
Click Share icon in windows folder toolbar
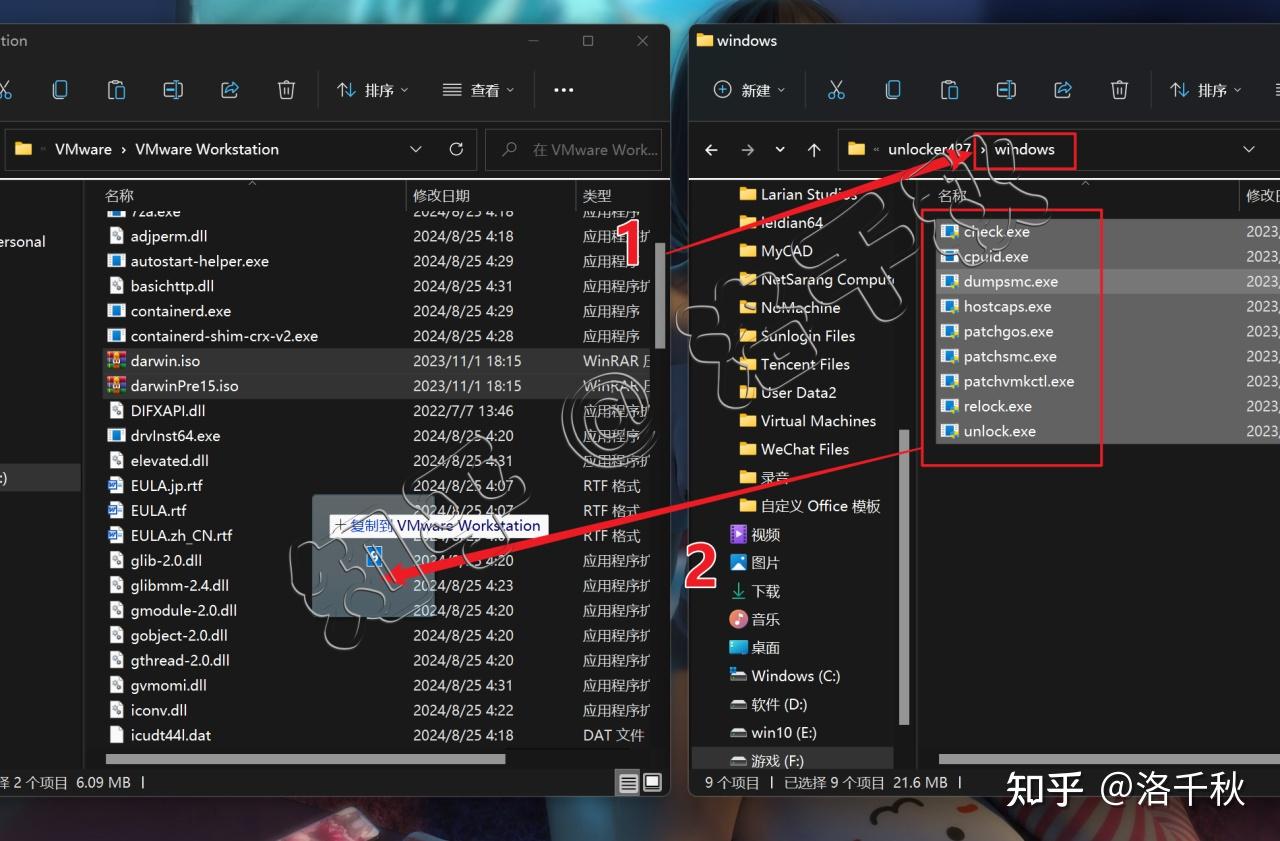click(x=1063, y=90)
